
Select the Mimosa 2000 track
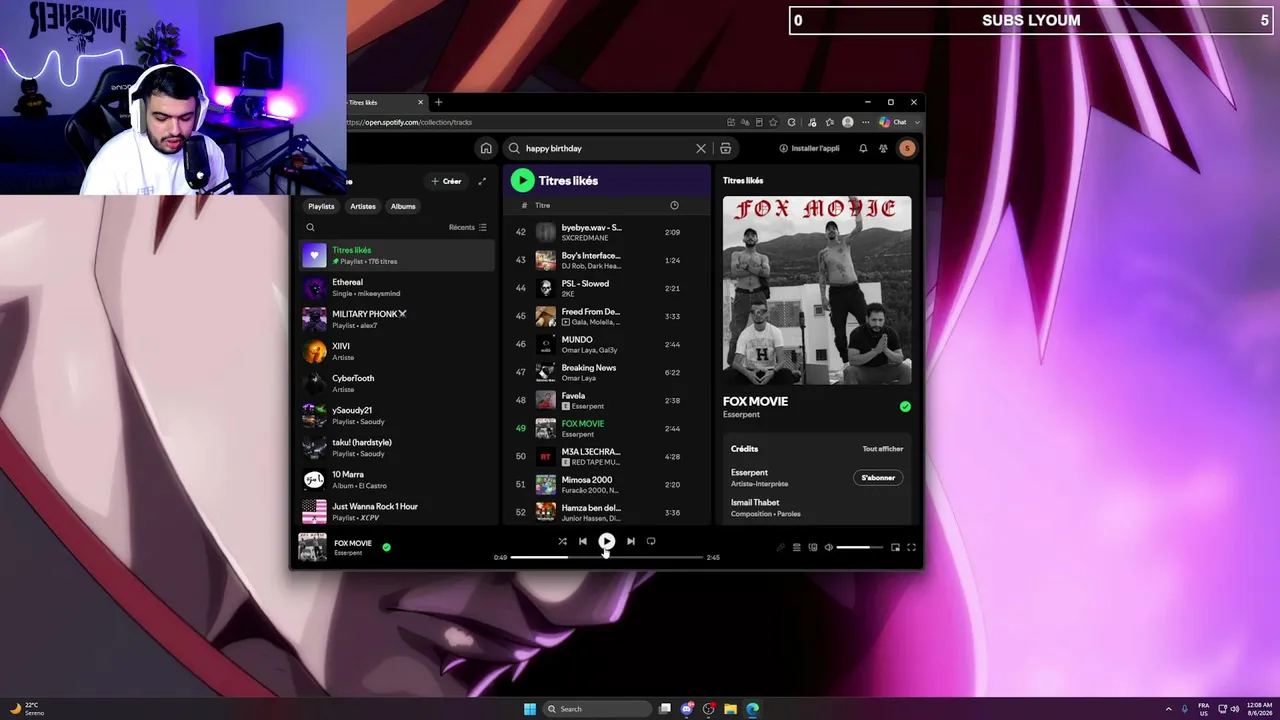click(607, 484)
